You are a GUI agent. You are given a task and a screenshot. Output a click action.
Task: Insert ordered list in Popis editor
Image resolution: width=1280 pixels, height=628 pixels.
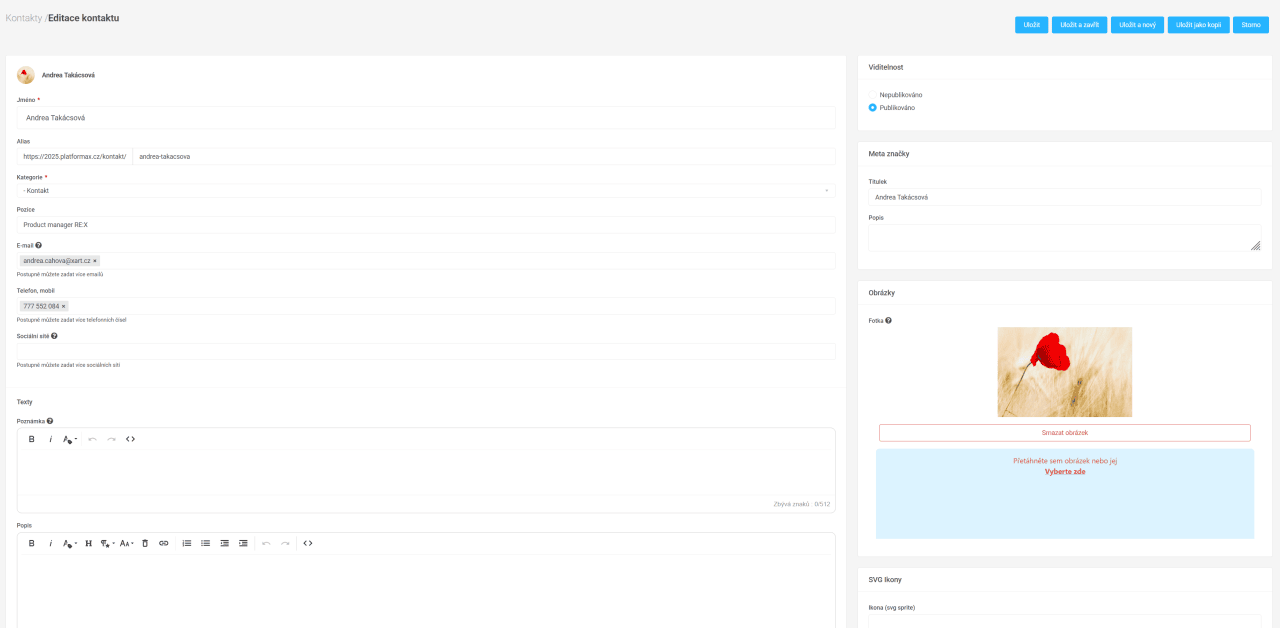(x=187, y=543)
